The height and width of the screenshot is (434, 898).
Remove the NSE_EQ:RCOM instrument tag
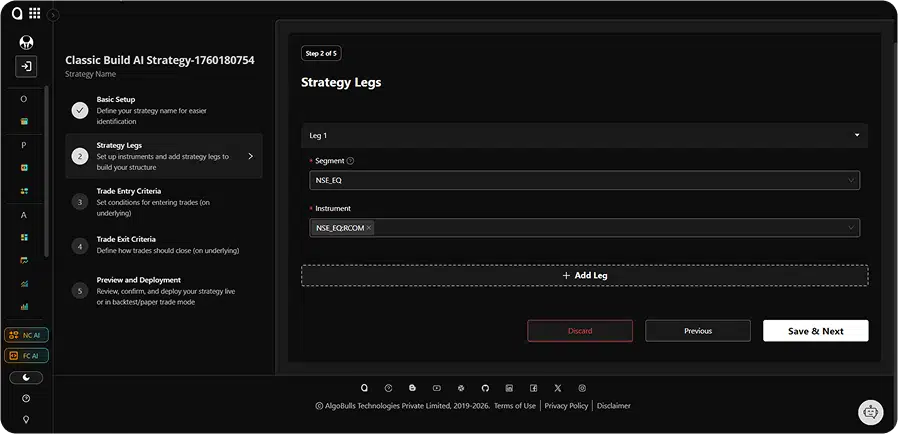369,228
